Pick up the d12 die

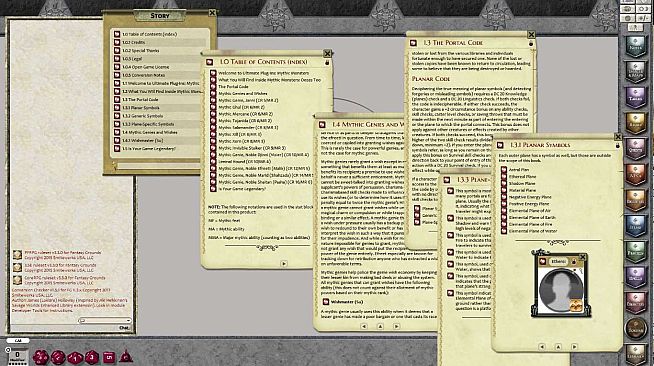click(58, 357)
